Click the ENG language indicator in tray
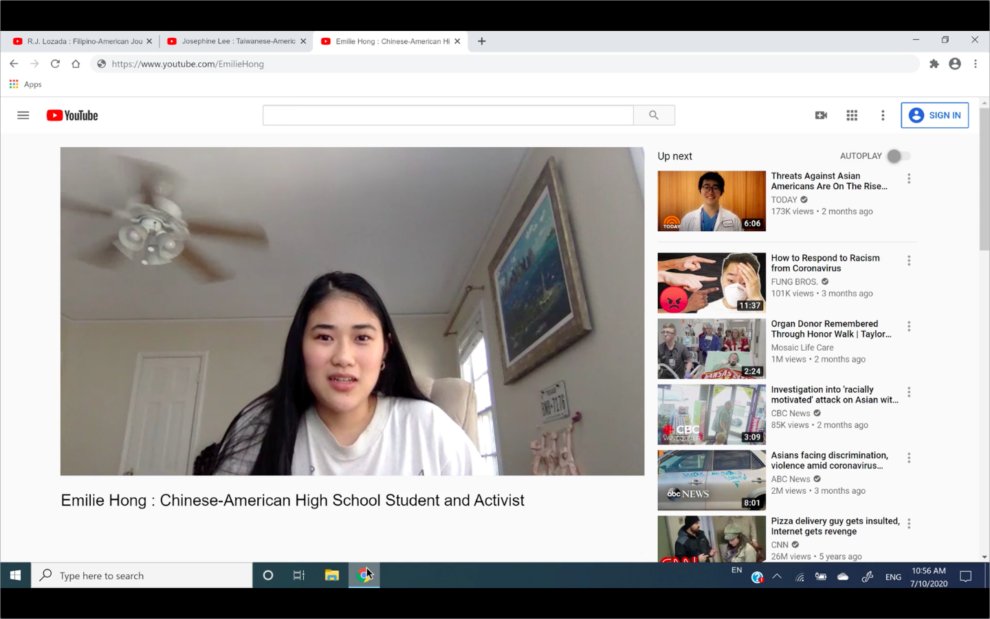The image size is (990, 619). click(893, 577)
